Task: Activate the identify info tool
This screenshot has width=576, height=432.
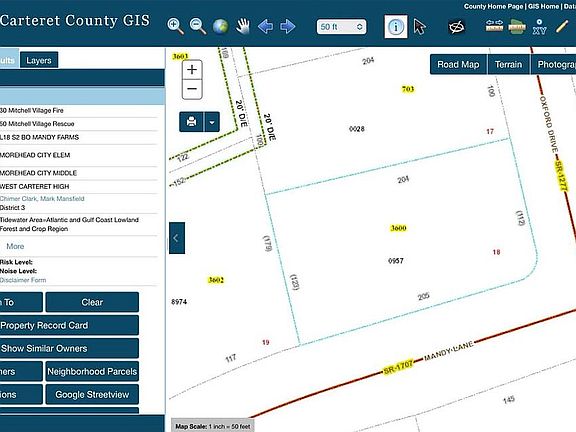Action: 396,26
